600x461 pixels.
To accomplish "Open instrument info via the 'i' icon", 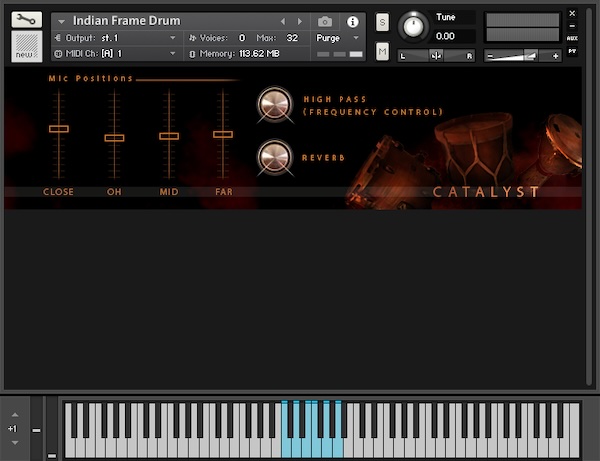I will coord(352,21).
